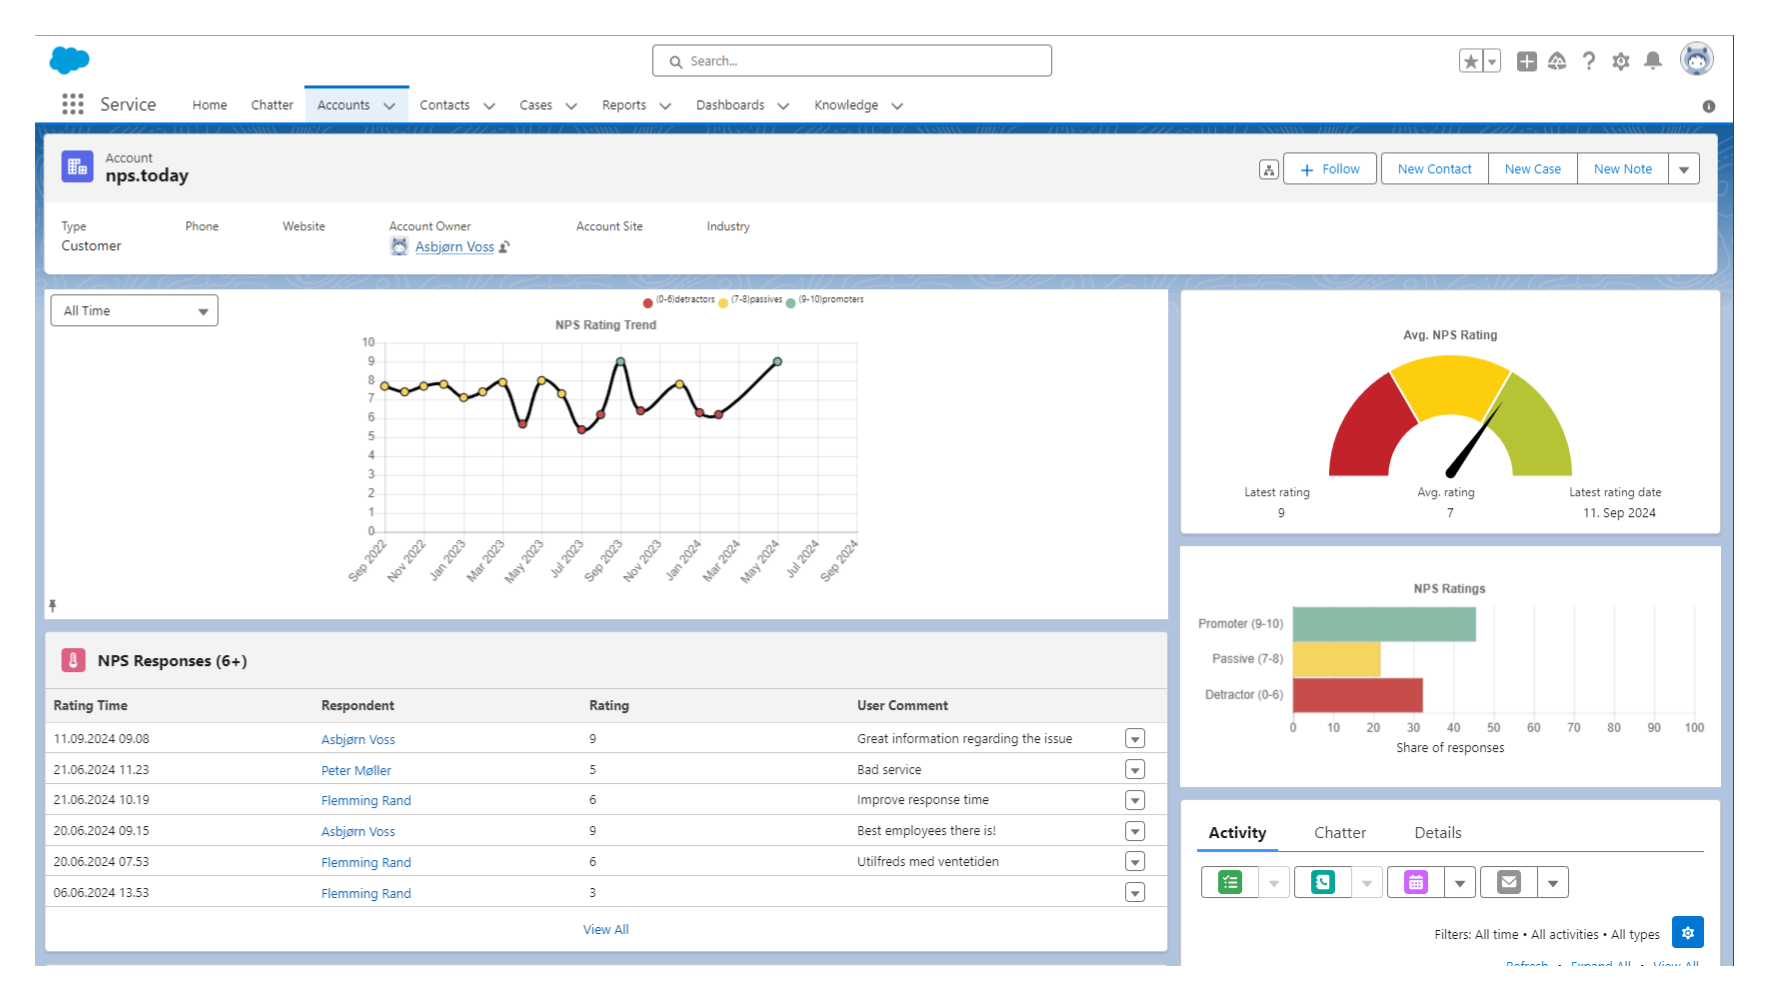Image resolution: width=1766 pixels, height=998 pixels.
Task: Open the Reports menu item
Action: click(623, 105)
